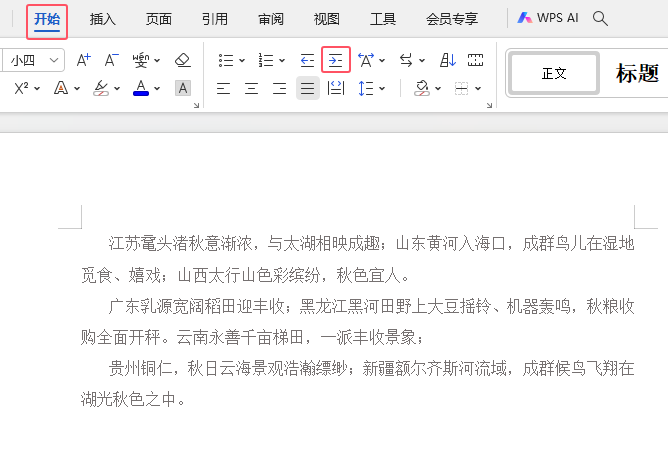Click the phonetic guide (拼音) icon
668x464 pixels.
(x=140, y=60)
